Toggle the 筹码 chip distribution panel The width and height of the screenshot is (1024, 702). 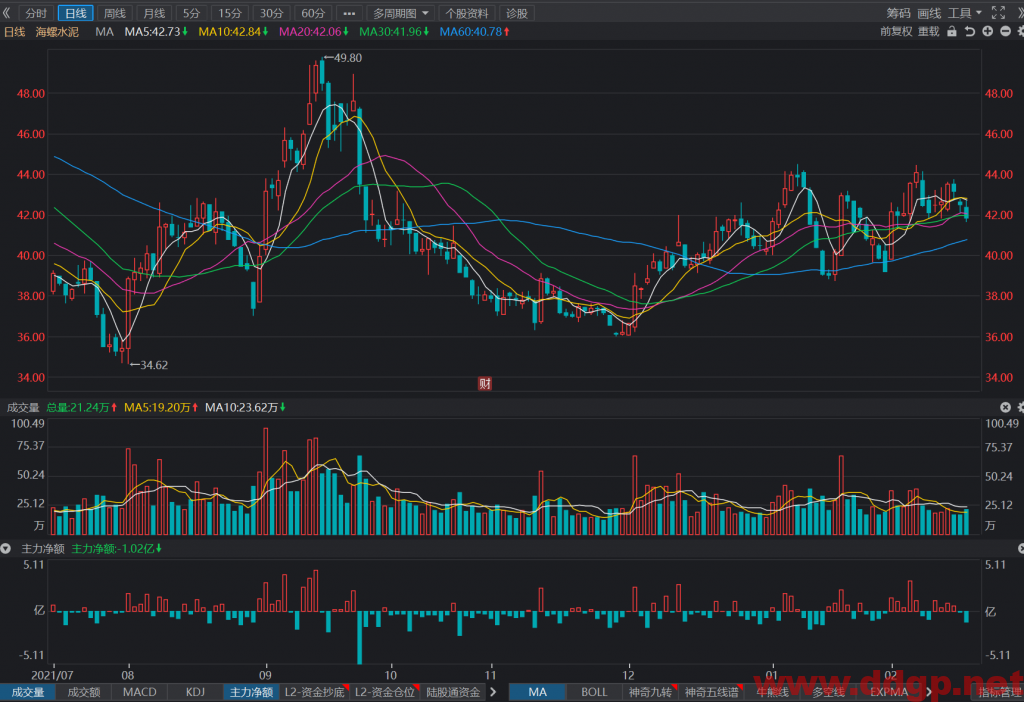pyautogui.click(x=899, y=13)
